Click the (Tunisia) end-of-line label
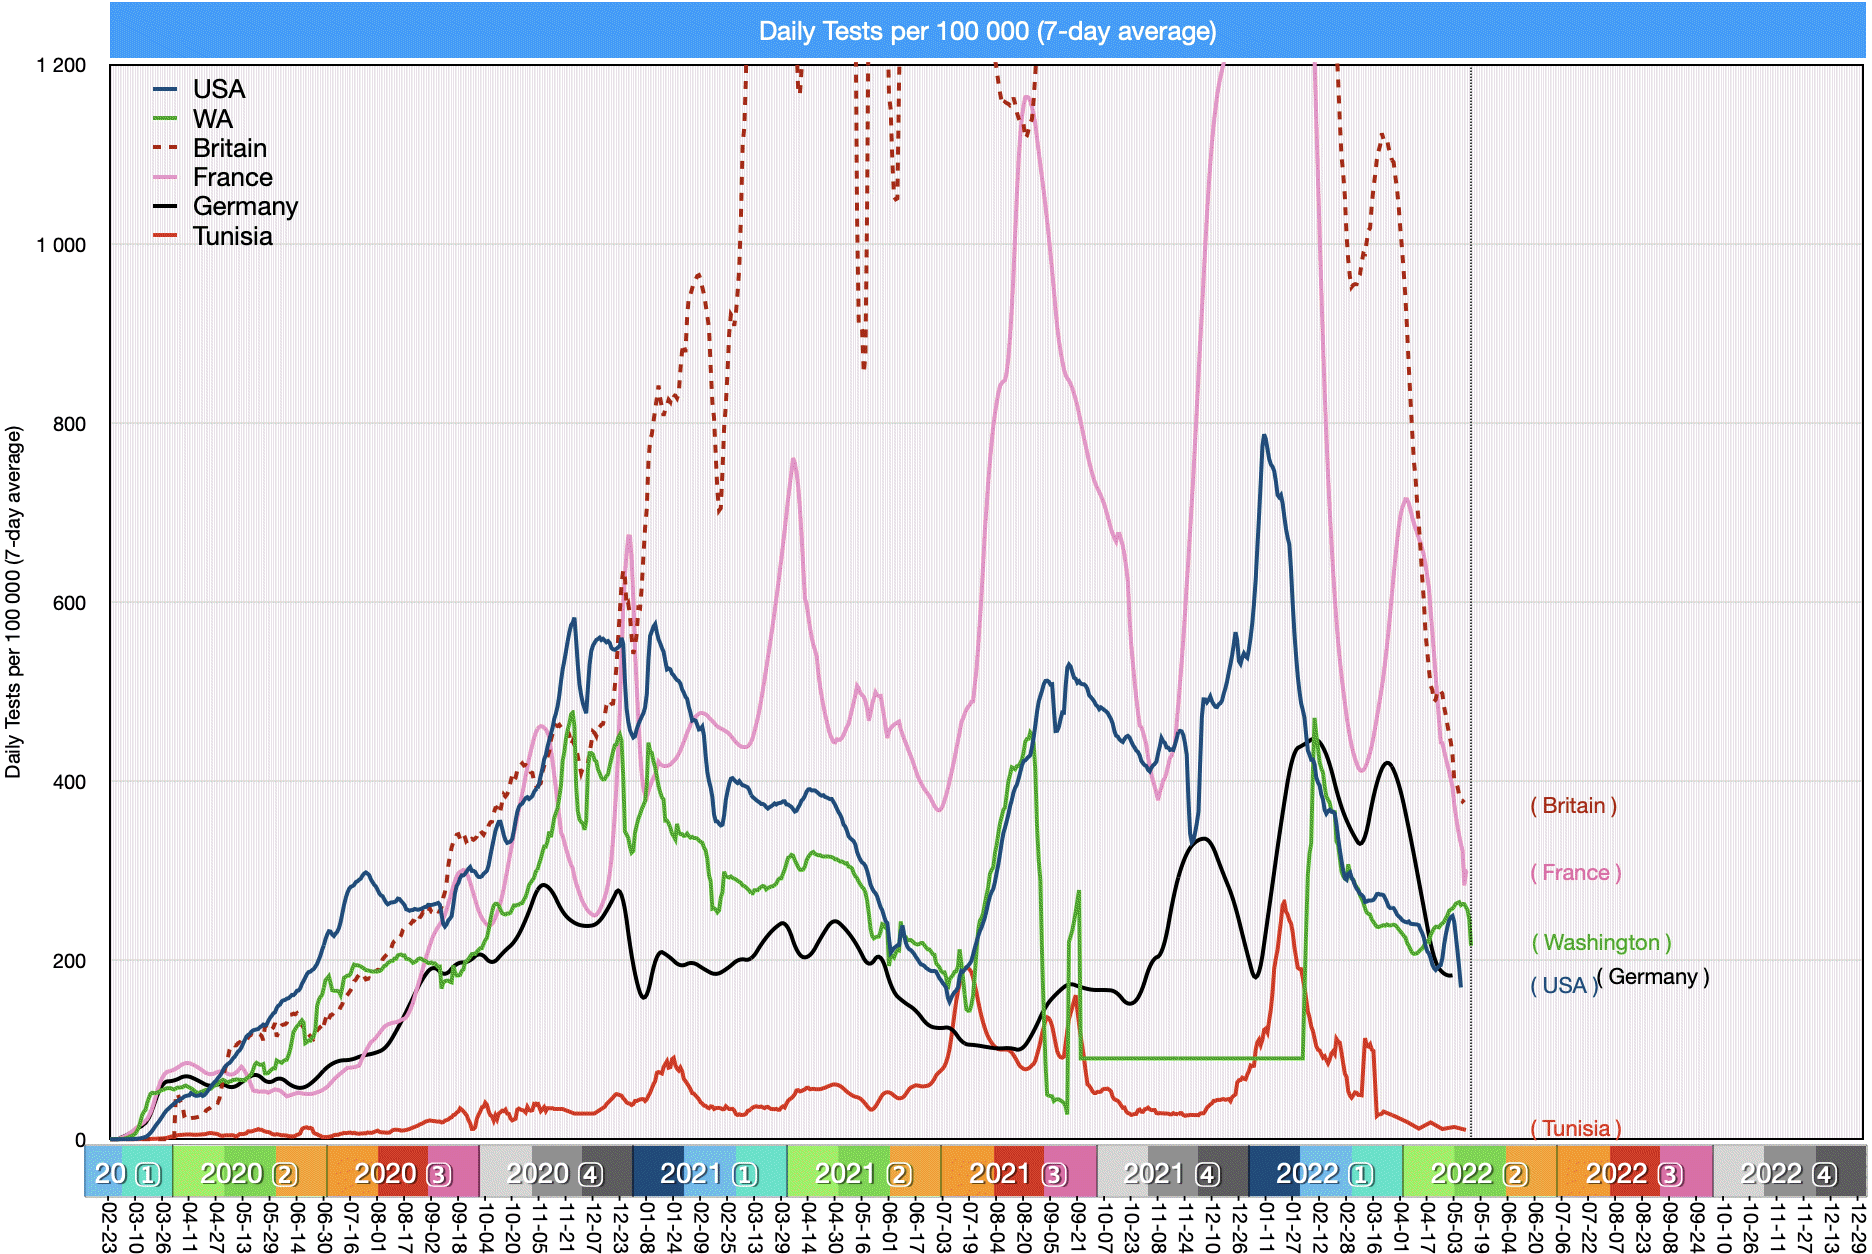1872x1254 pixels. click(x=1575, y=1128)
